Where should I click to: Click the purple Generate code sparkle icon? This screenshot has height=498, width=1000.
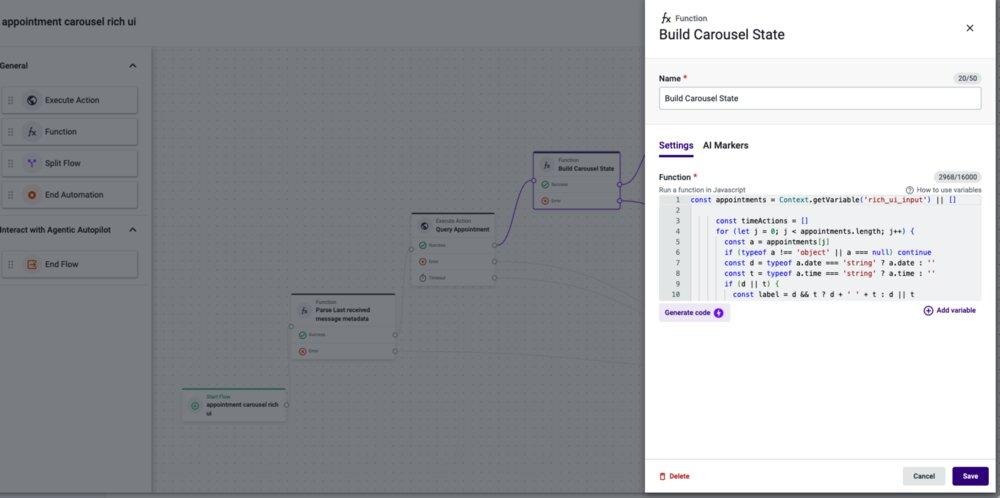pyautogui.click(x=719, y=313)
